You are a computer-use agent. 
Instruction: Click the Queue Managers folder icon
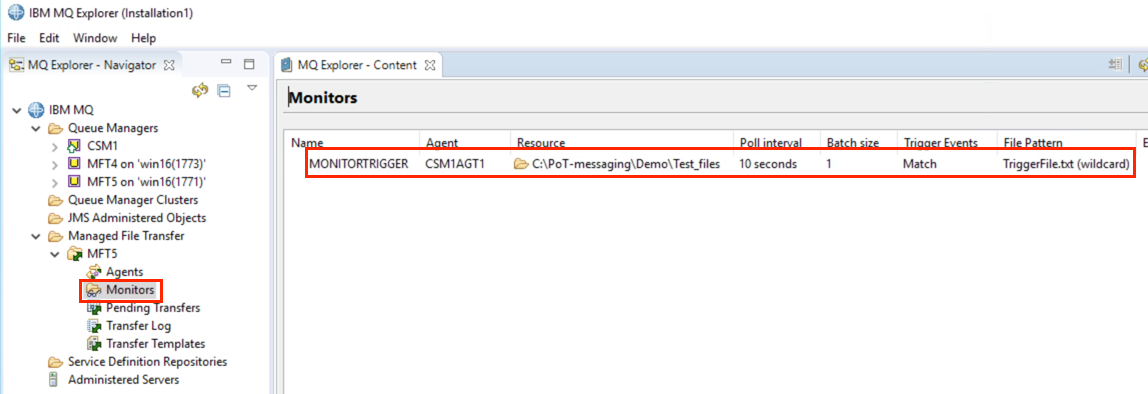55,128
